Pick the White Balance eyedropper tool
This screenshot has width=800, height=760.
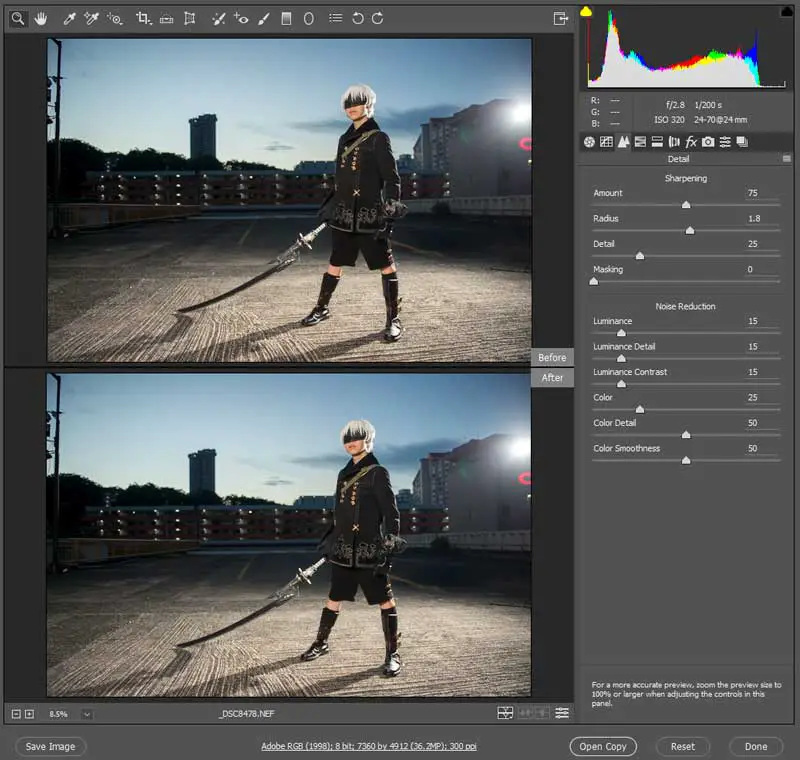click(69, 19)
